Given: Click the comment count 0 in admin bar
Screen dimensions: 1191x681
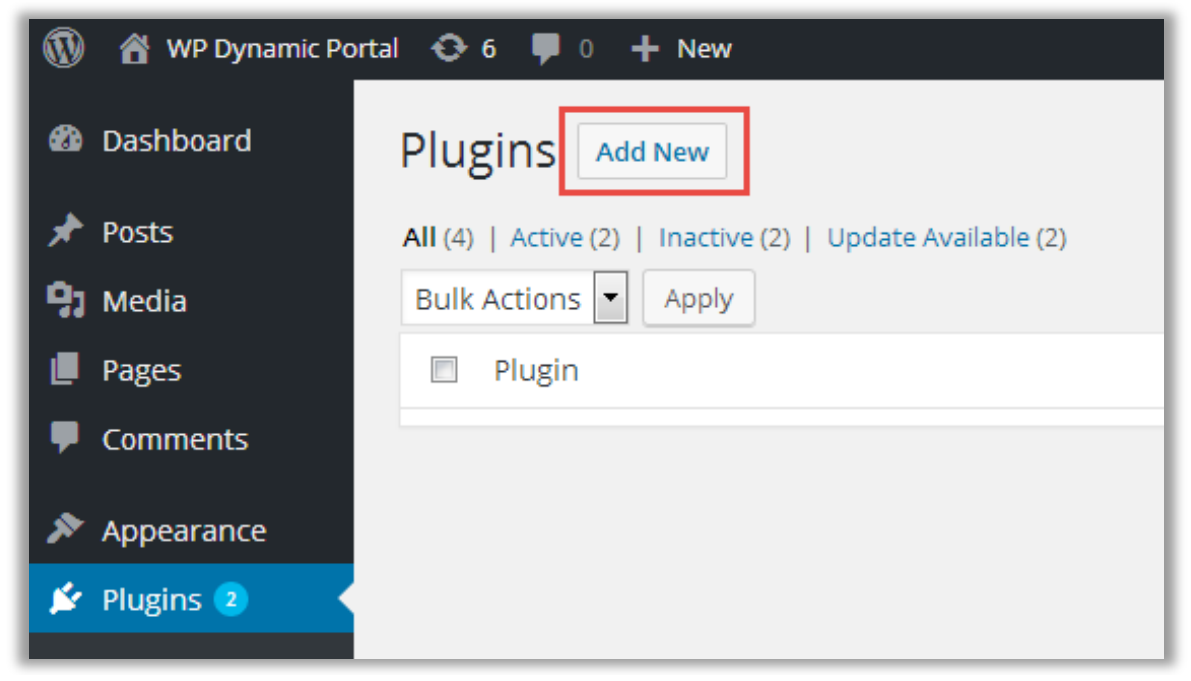Looking at the screenshot, I should click(x=586, y=49).
